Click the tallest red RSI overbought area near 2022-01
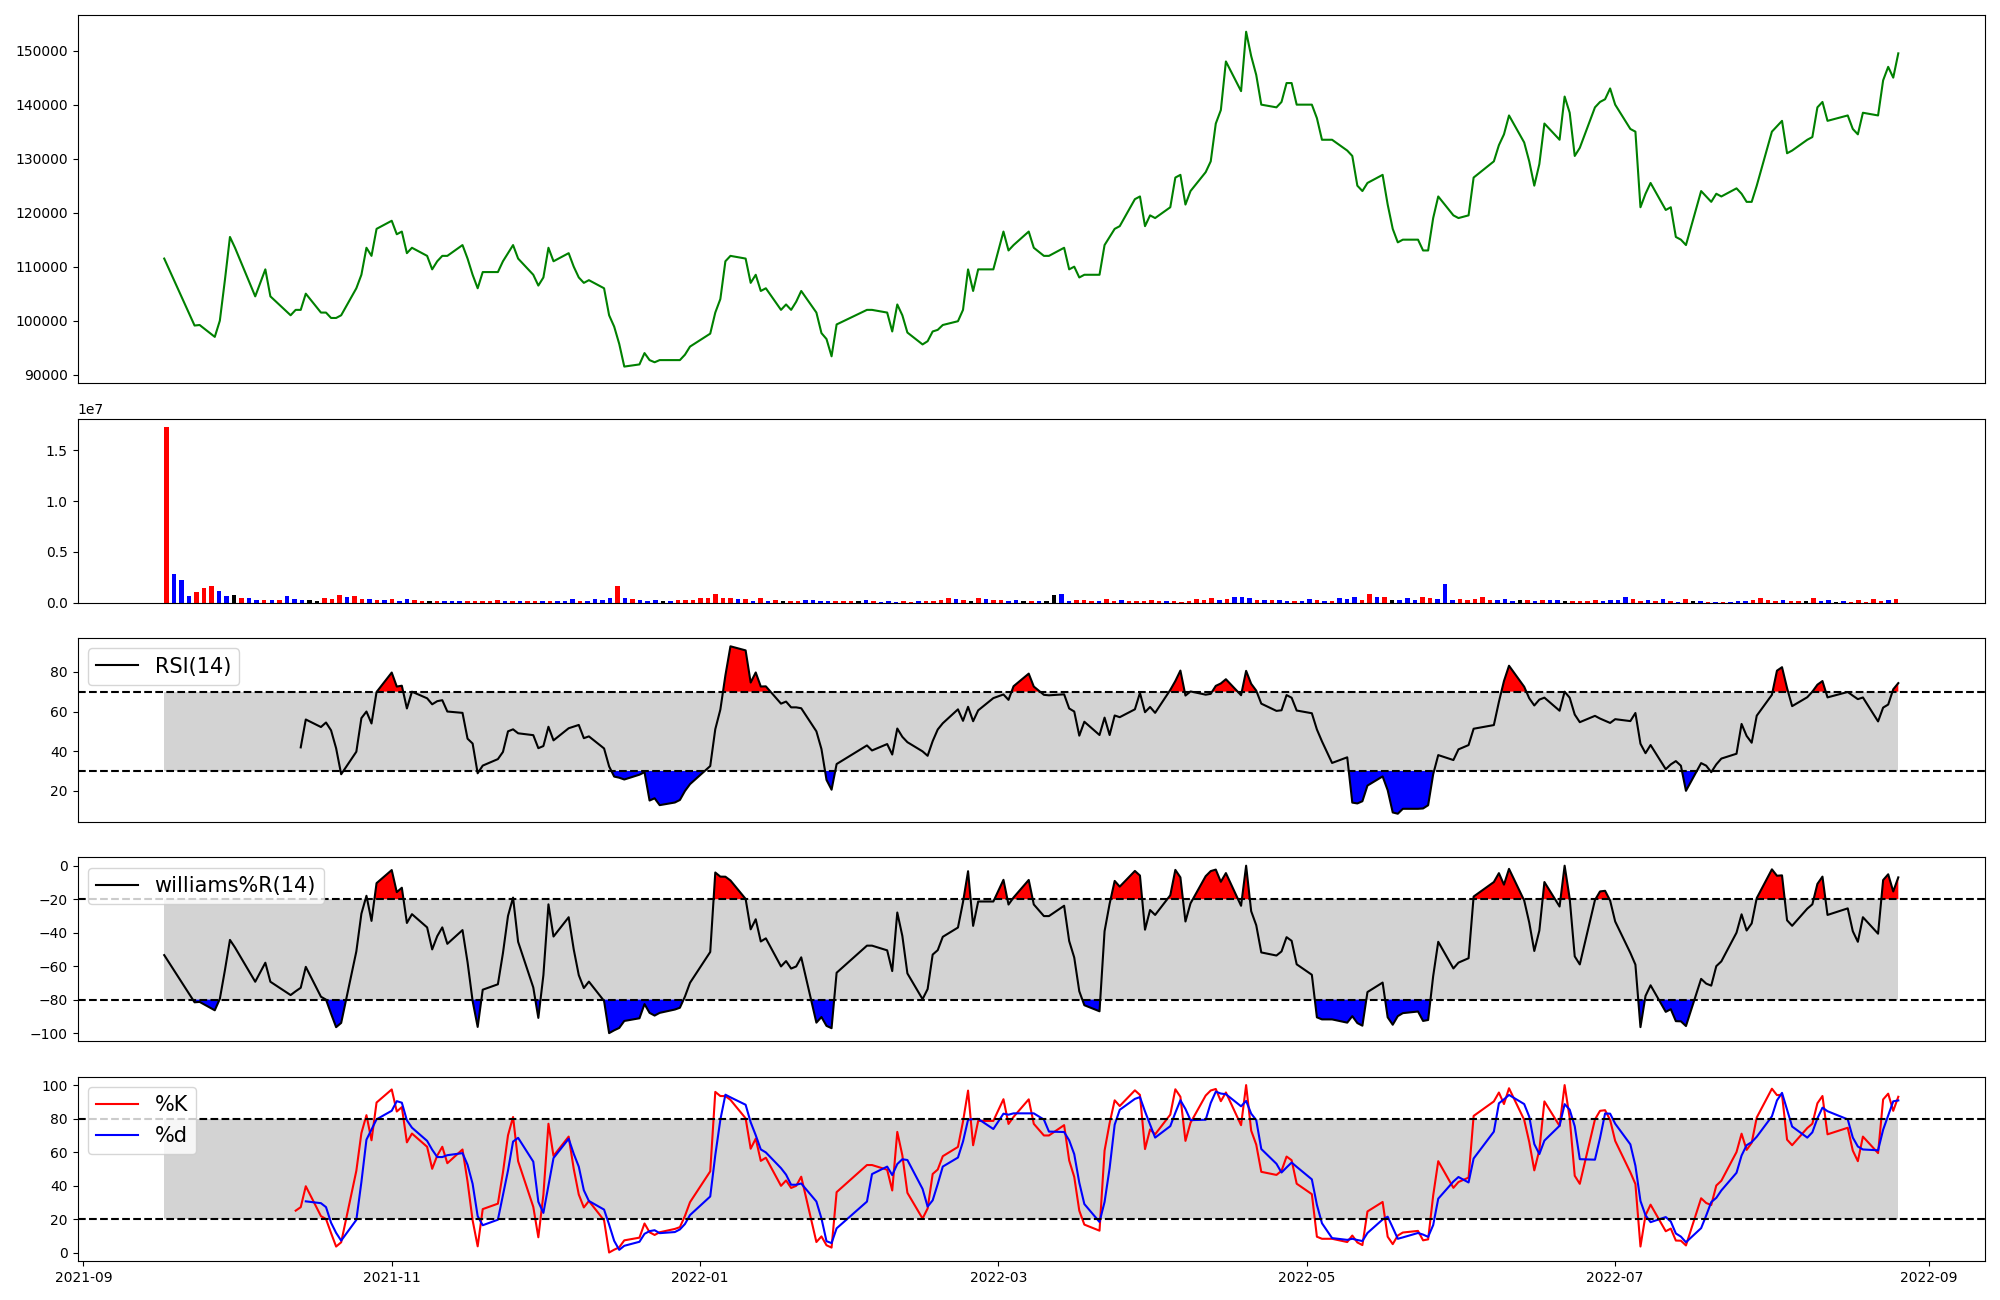Image resolution: width=2000 pixels, height=1300 pixels. pyautogui.click(x=738, y=668)
